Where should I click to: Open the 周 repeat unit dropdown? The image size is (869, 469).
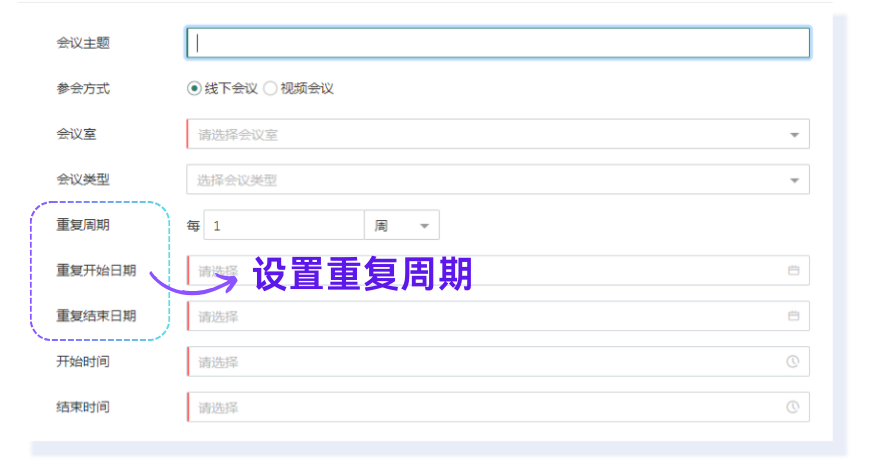[x=402, y=225]
